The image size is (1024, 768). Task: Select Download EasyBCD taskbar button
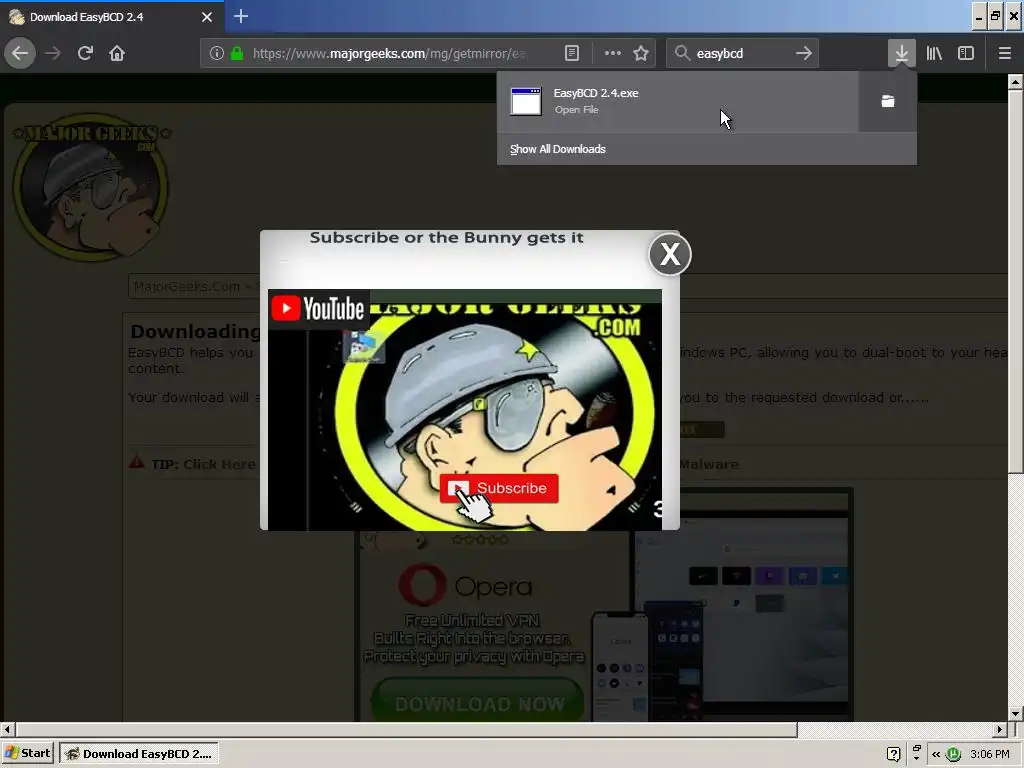click(139, 754)
